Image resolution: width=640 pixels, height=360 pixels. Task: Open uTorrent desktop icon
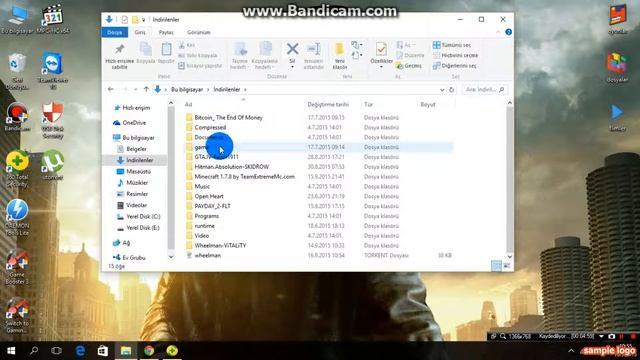(53, 165)
